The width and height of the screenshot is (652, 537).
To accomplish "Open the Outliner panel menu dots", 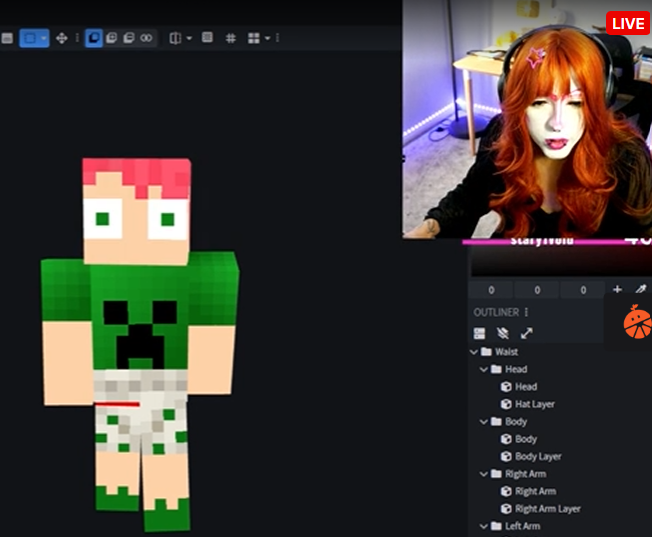I will point(526,312).
